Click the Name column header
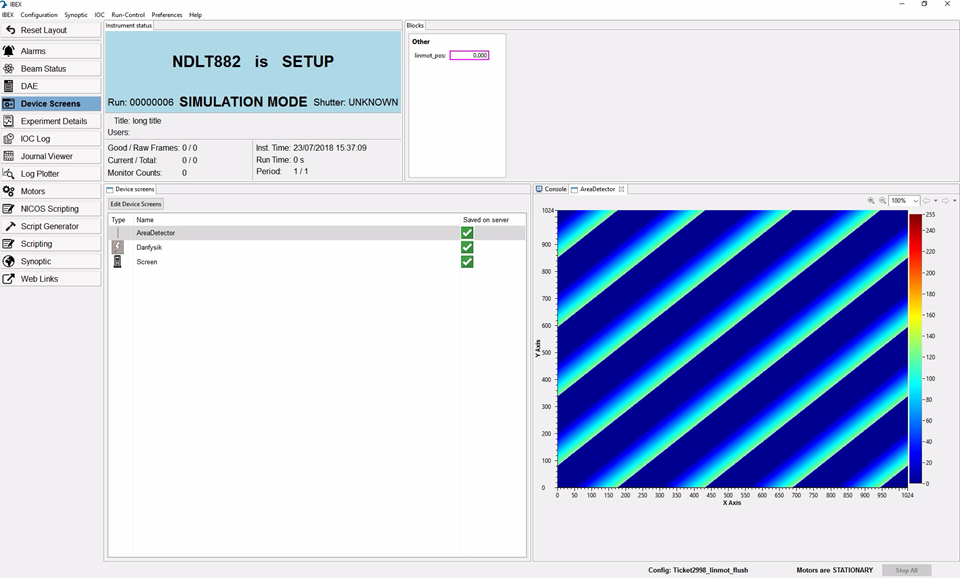Image resolution: width=960 pixels, height=578 pixels. (x=296, y=220)
